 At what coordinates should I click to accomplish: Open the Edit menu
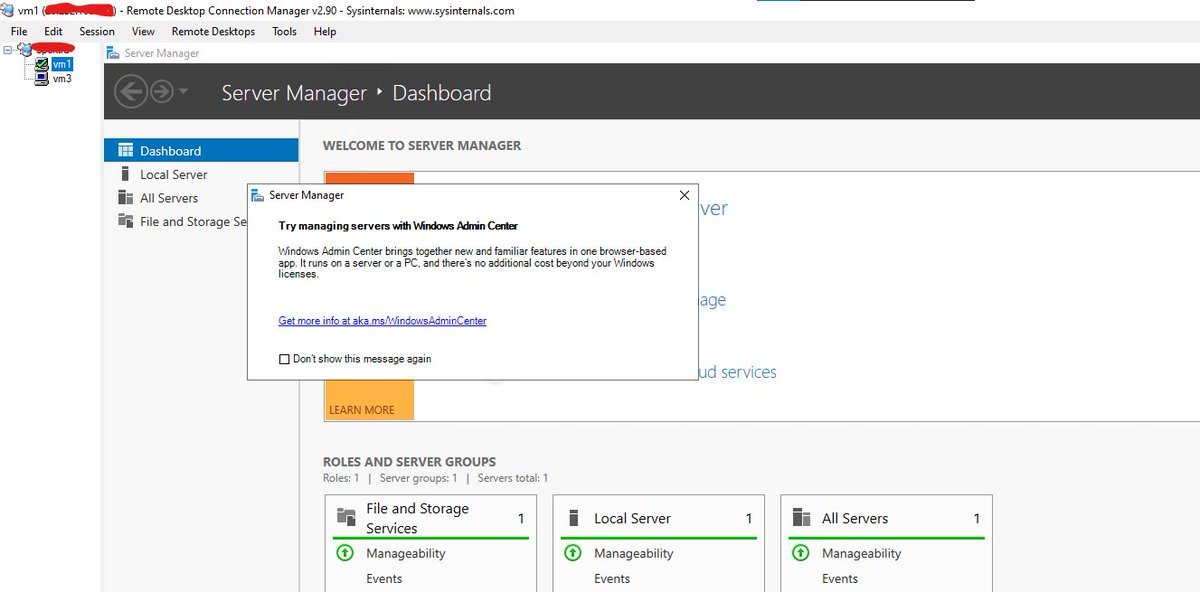(x=53, y=31)
